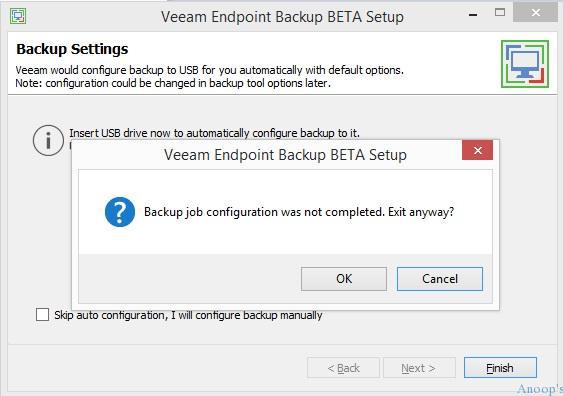Click the greyed-out Next button
The height and width of the screenshot is (396, 563).
[x=419, y=368]
